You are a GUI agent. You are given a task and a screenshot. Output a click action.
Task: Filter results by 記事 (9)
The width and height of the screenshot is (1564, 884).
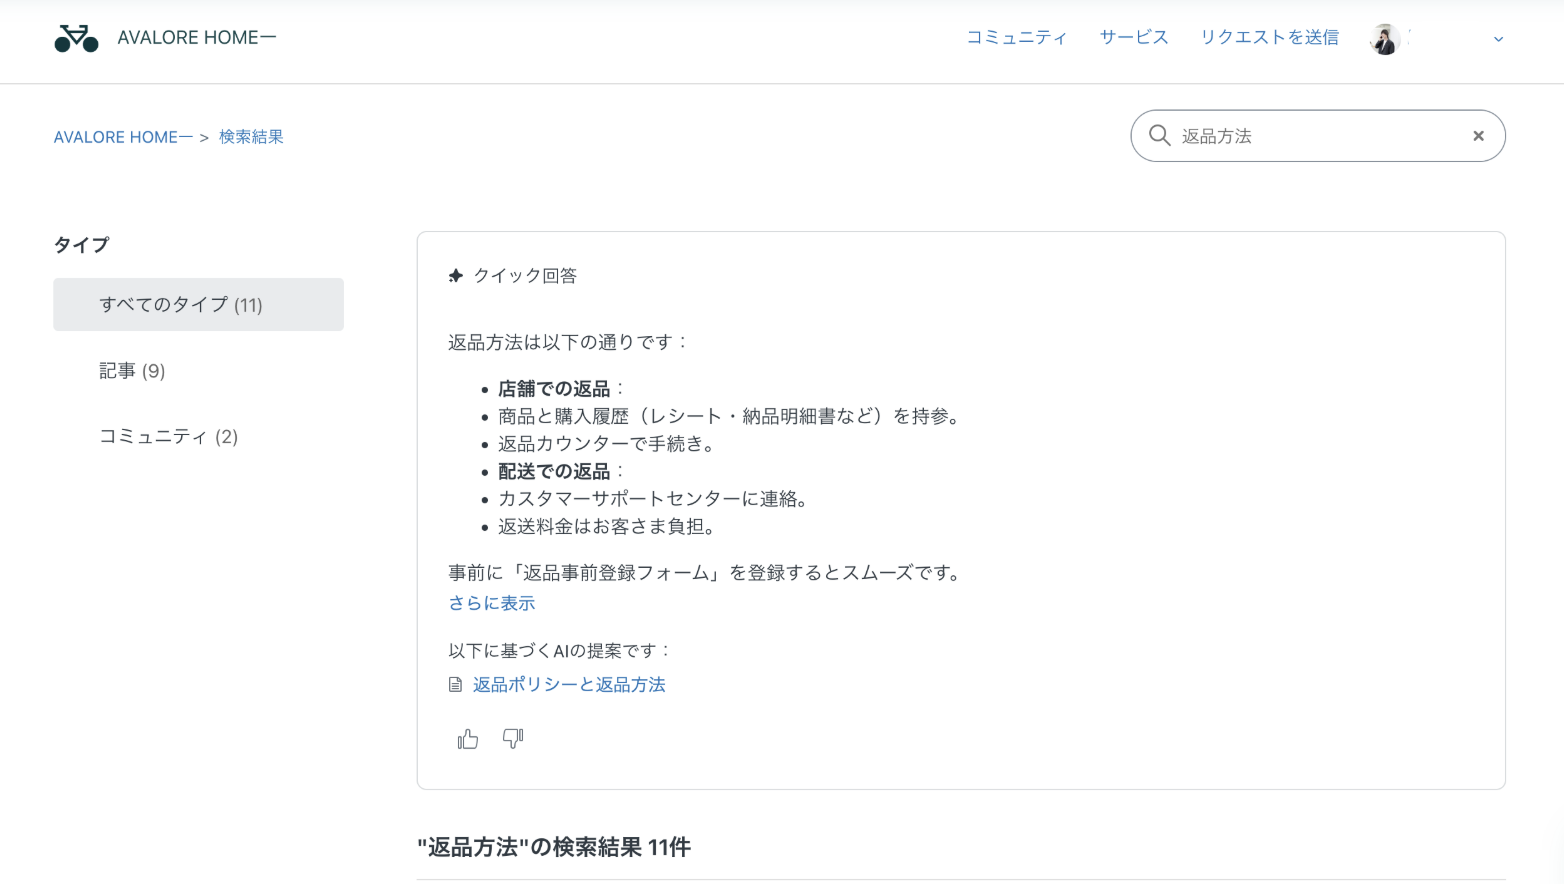pos(132,371)
